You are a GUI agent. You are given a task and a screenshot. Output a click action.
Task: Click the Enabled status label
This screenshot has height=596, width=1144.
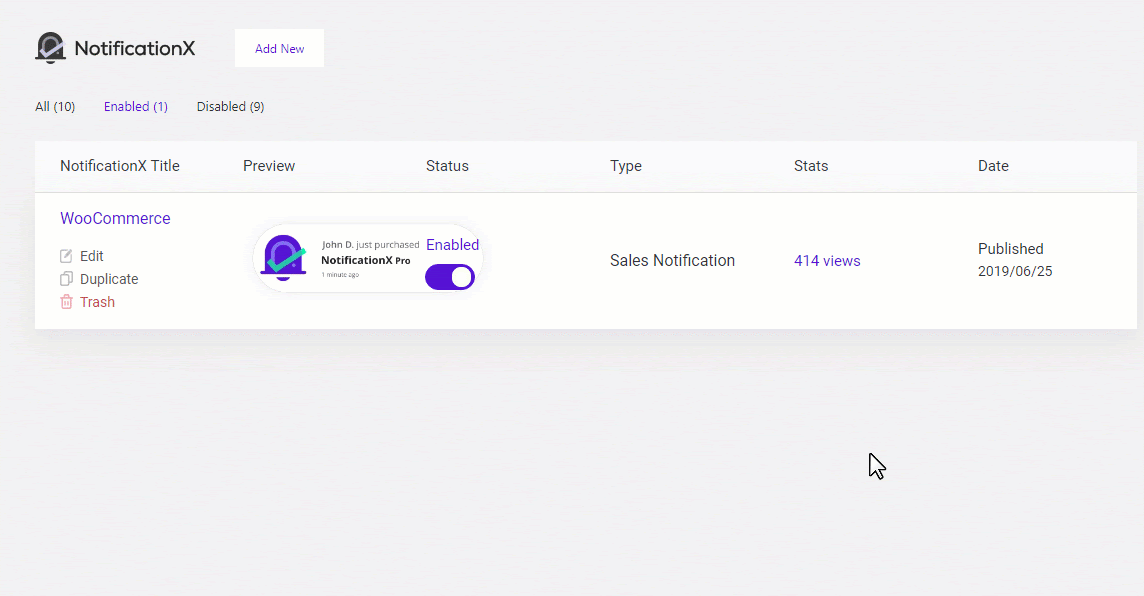coord(452,244)
